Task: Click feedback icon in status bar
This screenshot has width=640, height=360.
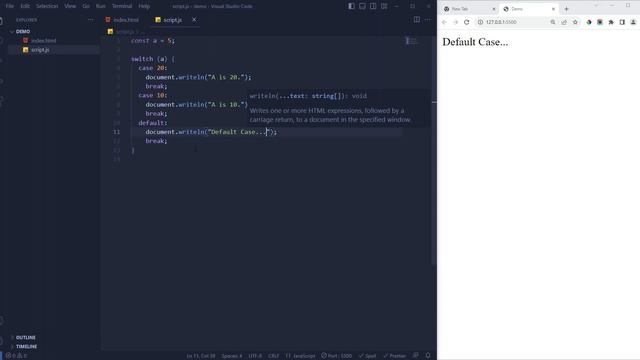Action: click(416, 356)
